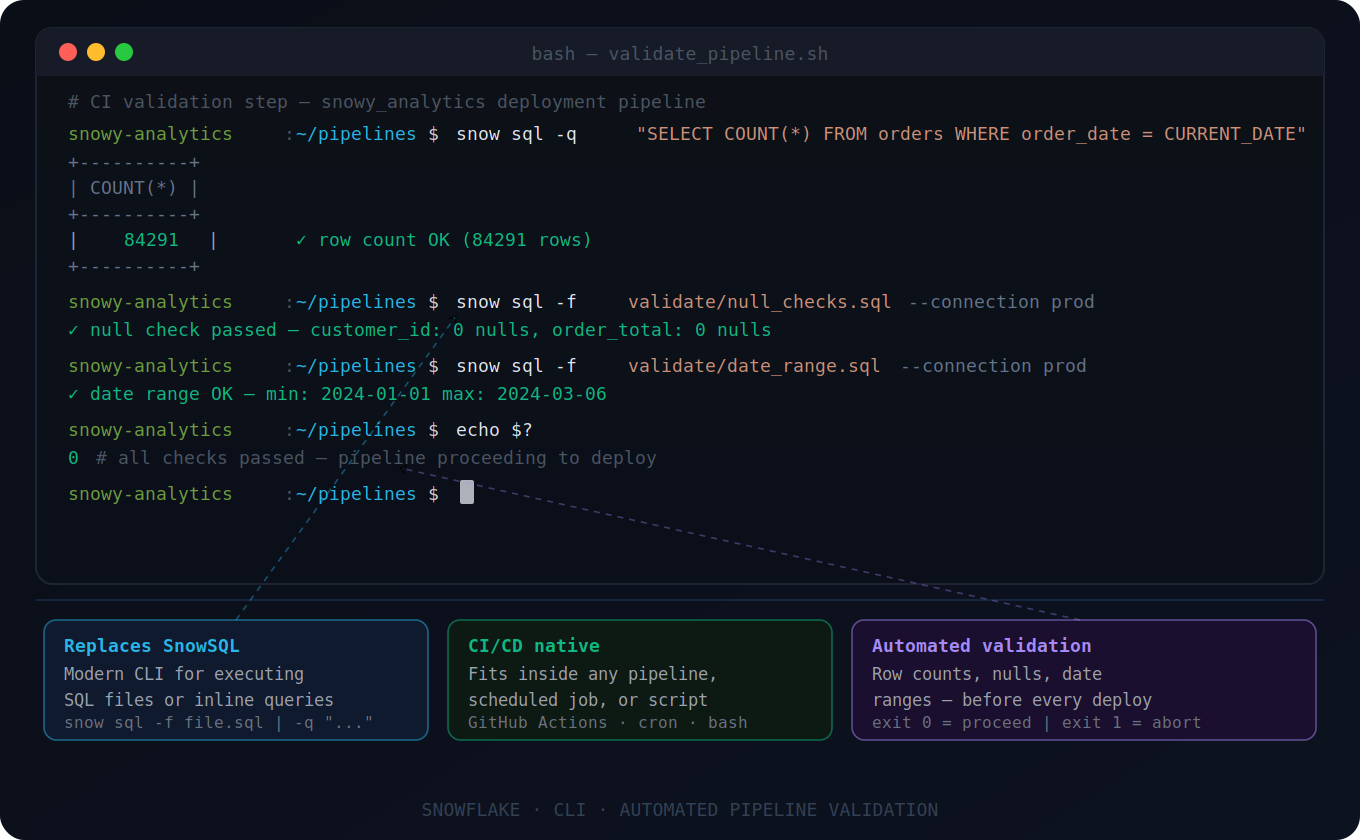Click the 'snow sql -q' command
1360x840 pixels.
(516, 134)
